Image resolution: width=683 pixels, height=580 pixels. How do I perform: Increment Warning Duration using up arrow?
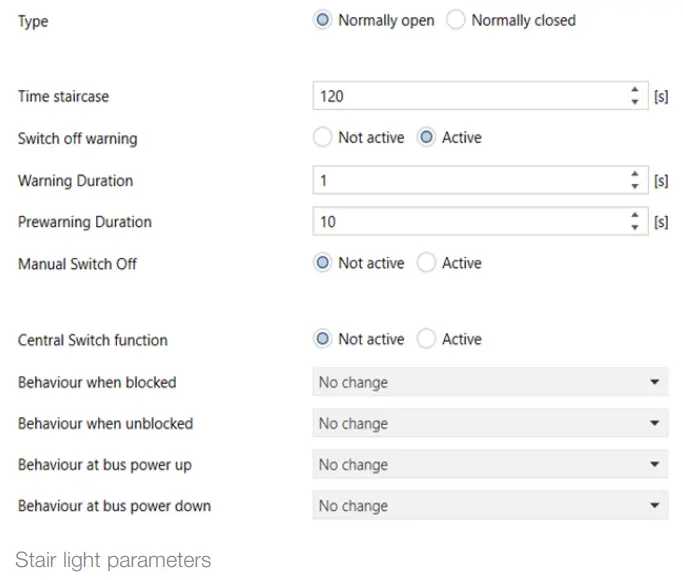[634, 175]
